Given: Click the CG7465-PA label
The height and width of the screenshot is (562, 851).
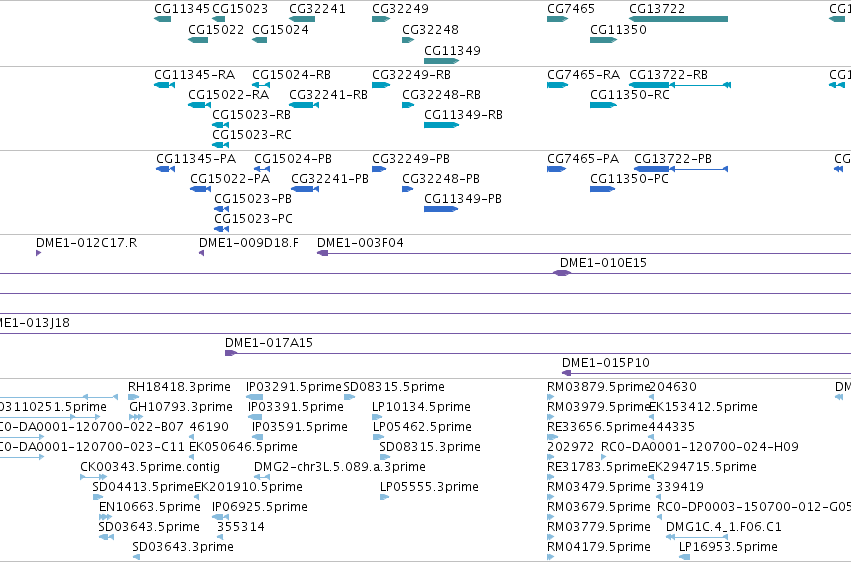Looking at the screenshot, I should pos(583,158).
